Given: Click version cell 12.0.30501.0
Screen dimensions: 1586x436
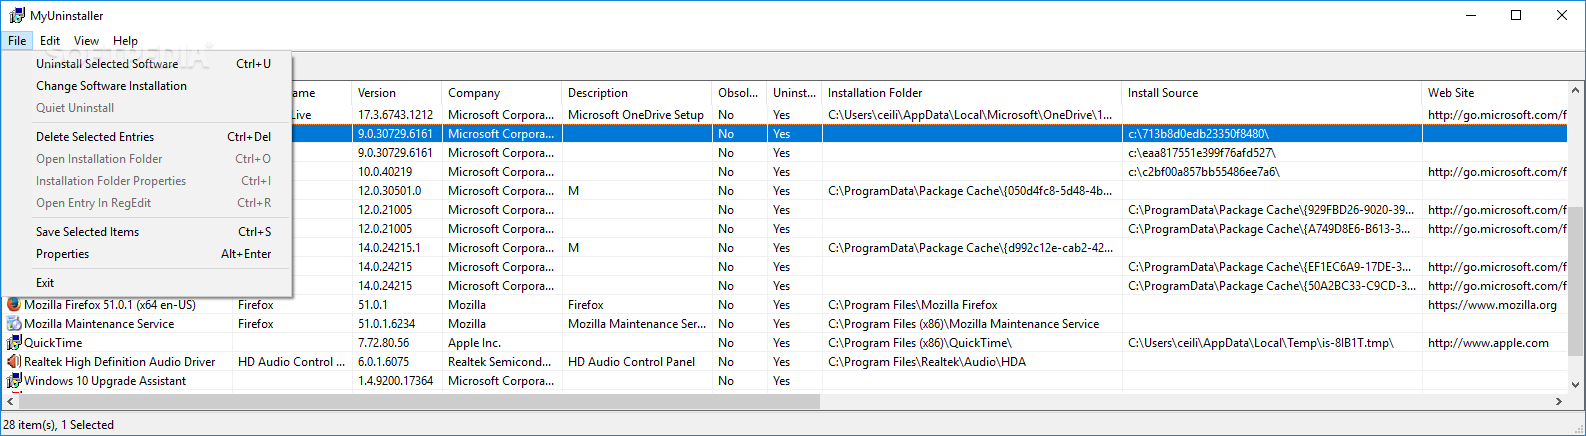Looking at the screenshot, I should (x=390, y=191).
